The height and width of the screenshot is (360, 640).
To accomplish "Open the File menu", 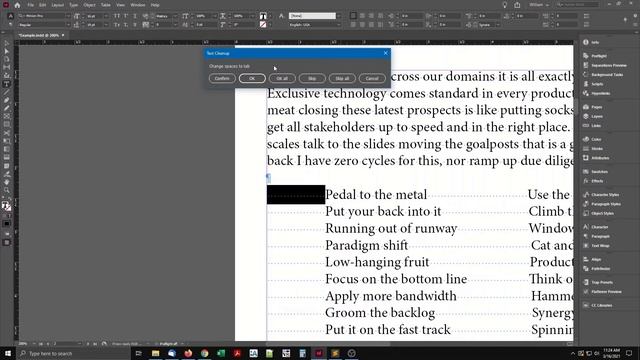I will coord(31,5).
